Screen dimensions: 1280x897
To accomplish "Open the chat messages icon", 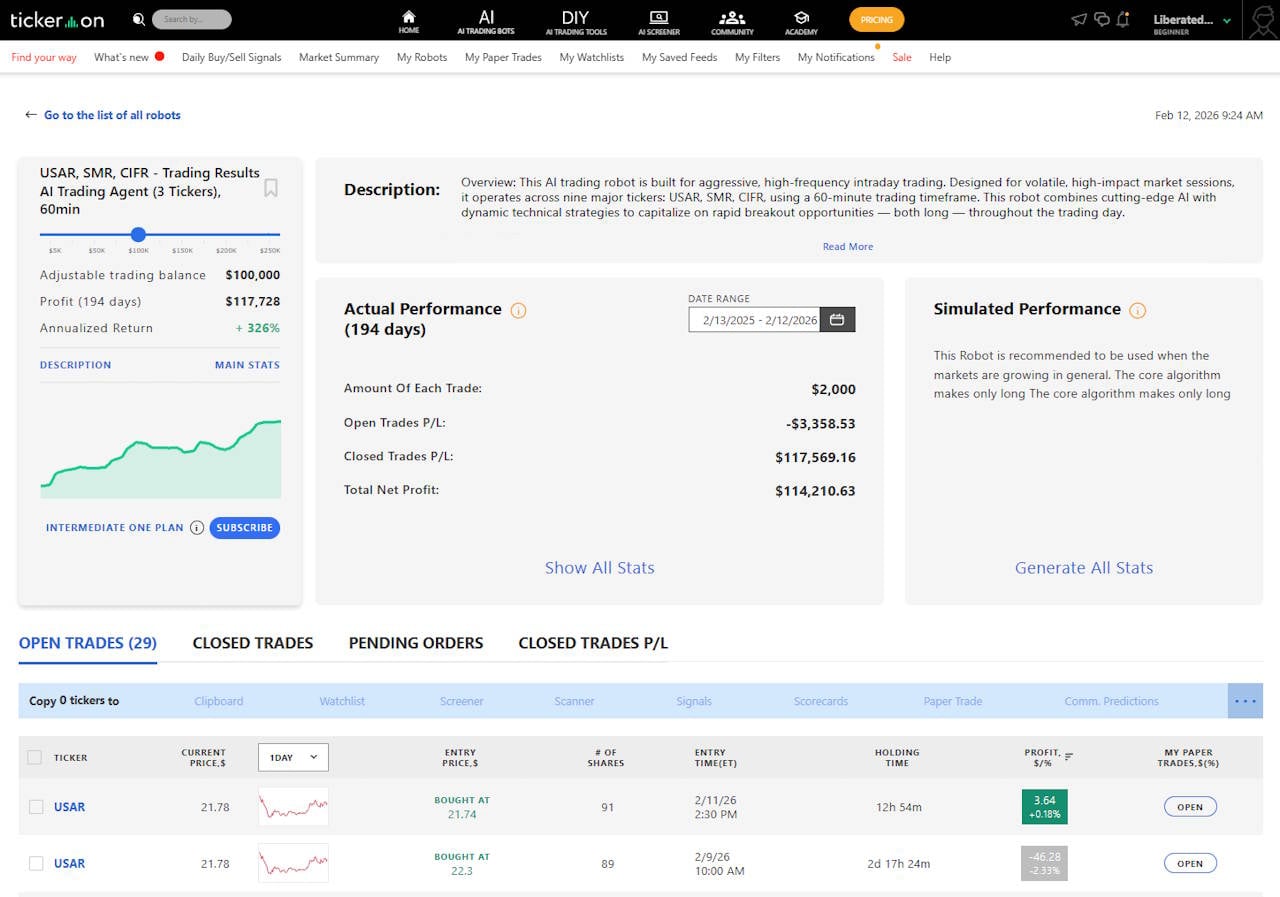I will tap(1101, 19).
